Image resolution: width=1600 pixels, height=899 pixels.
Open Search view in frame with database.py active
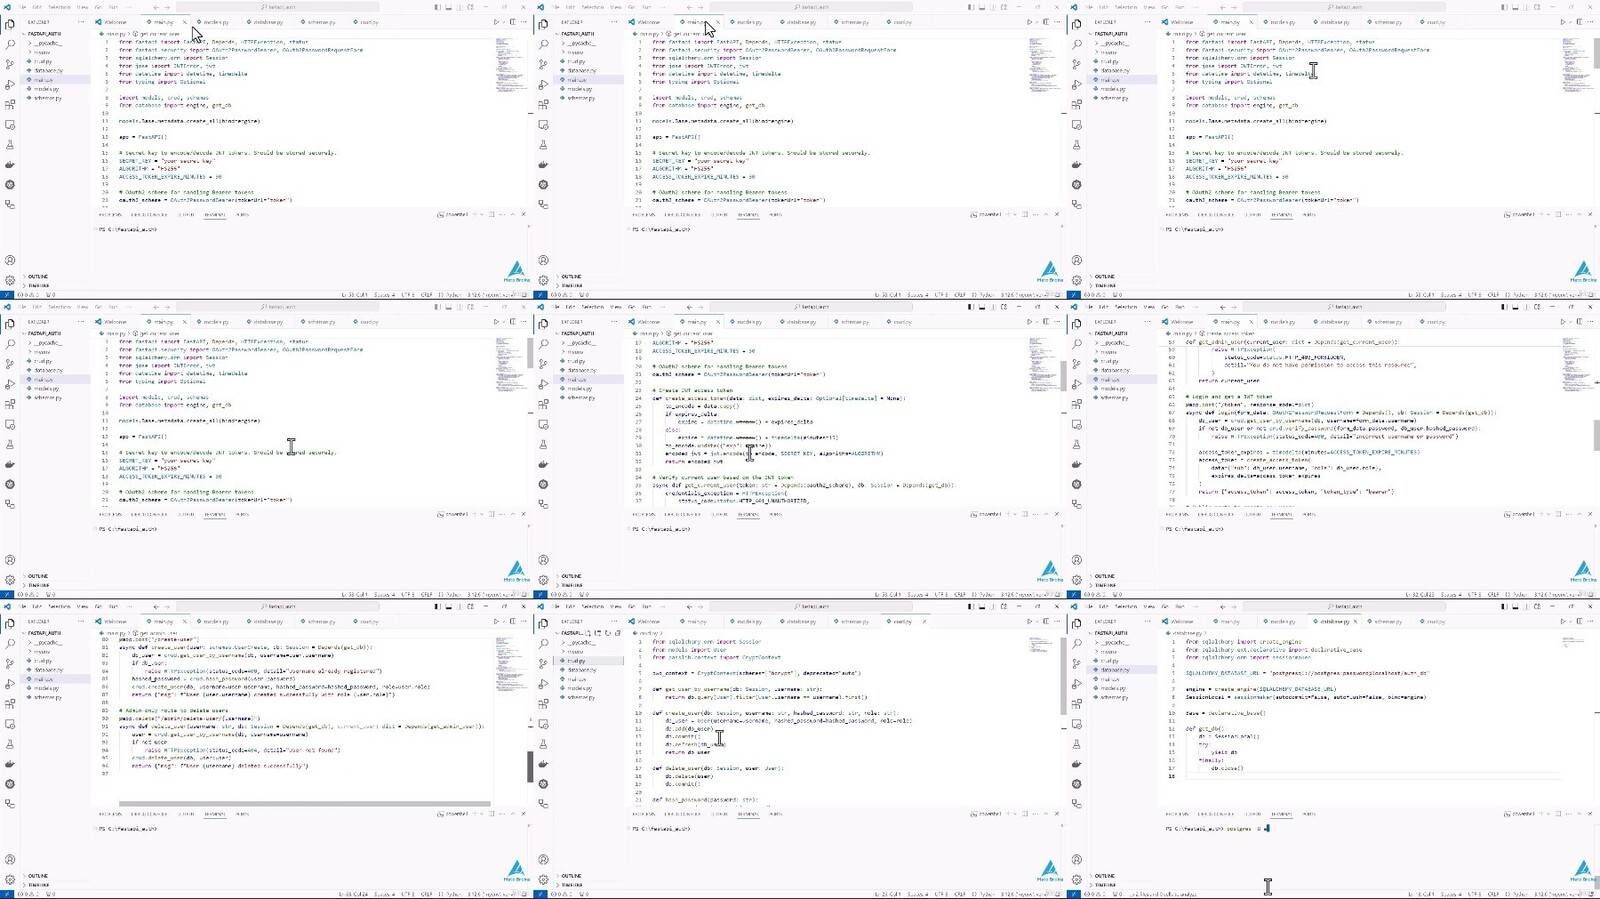coord(1077,643)
